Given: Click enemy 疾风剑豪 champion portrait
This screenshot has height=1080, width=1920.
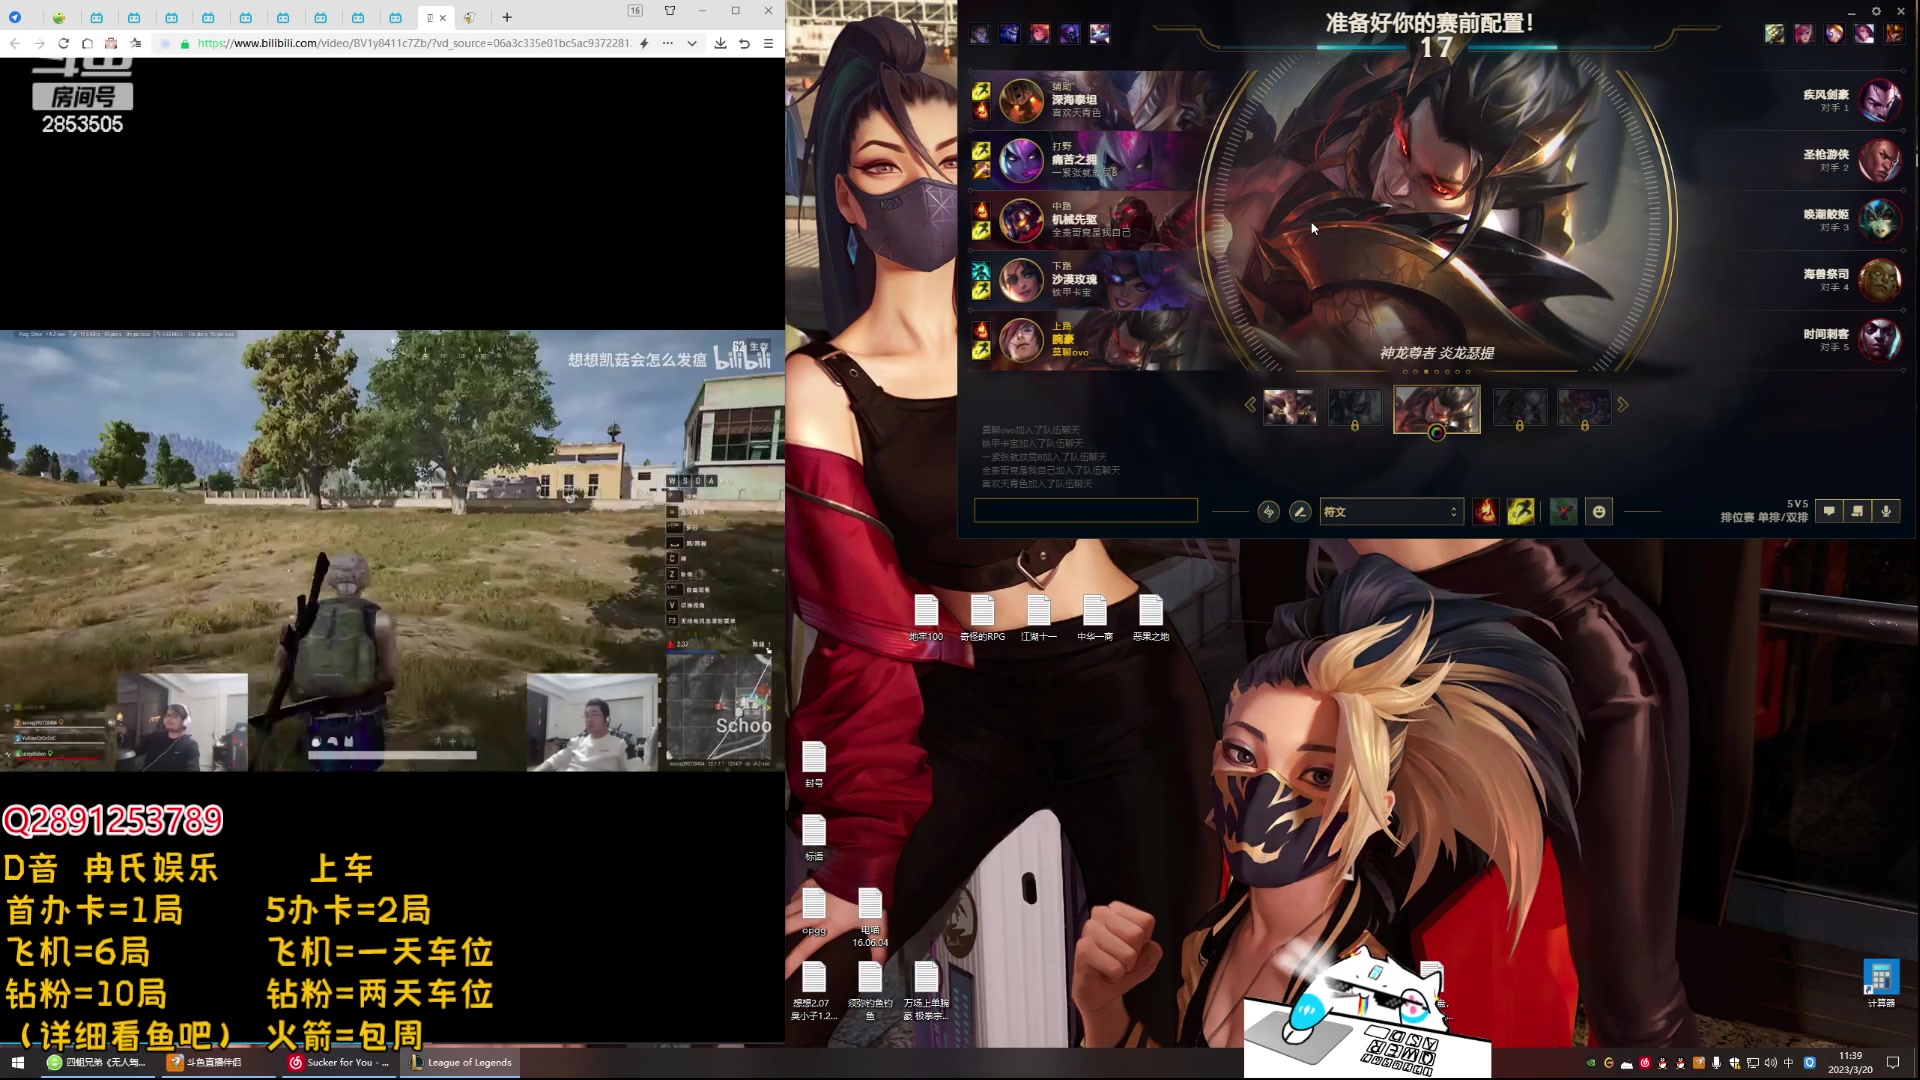Looking at the screenshot, I should tap(1880, 101).
